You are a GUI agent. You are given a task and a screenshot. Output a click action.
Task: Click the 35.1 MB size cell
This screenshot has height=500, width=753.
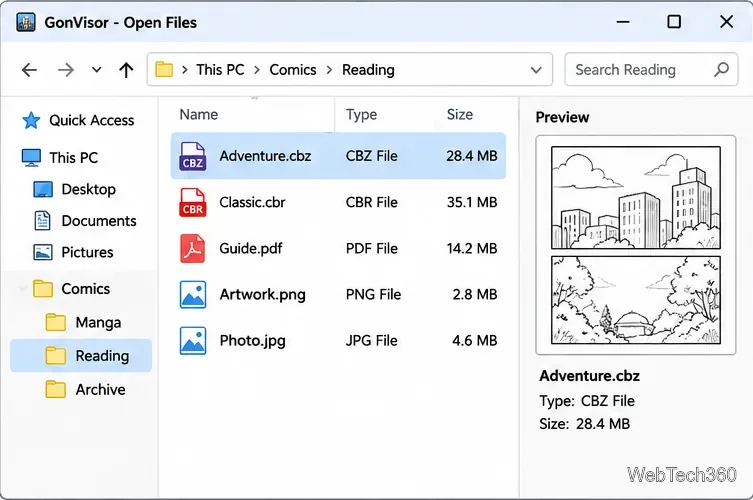(x=472, y=202)
